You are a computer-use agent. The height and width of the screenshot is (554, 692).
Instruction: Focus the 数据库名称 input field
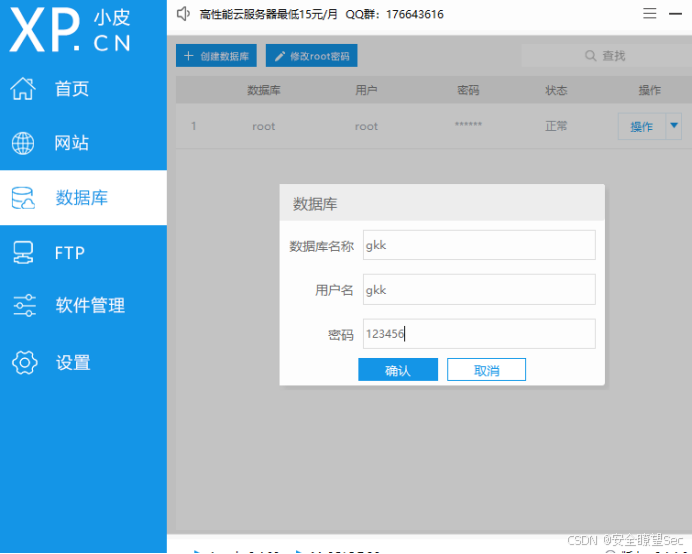pos(479,245)
